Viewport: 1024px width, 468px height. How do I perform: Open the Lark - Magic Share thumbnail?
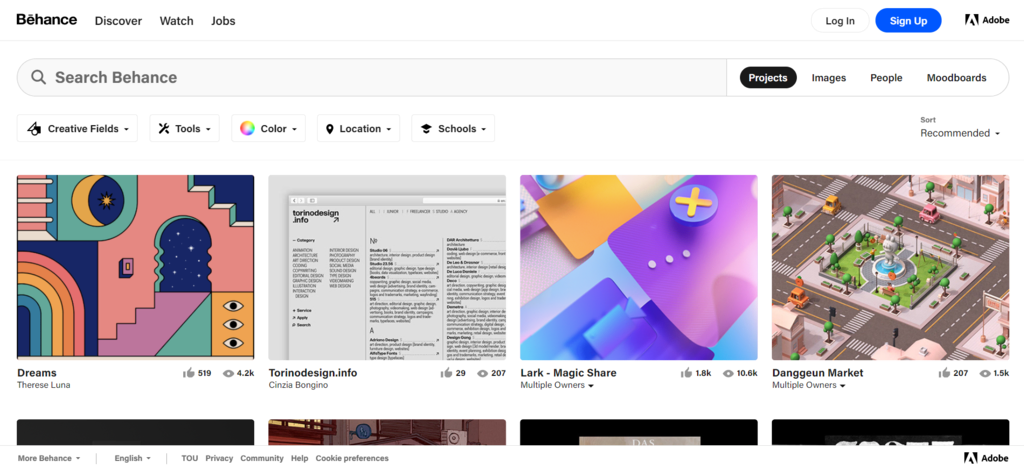point(639,268)
